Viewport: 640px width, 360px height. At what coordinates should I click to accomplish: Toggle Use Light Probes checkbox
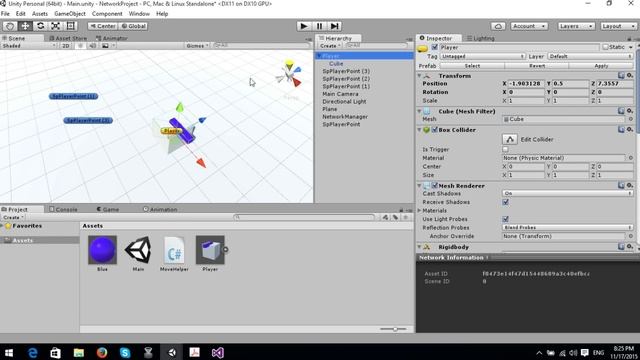505,219
